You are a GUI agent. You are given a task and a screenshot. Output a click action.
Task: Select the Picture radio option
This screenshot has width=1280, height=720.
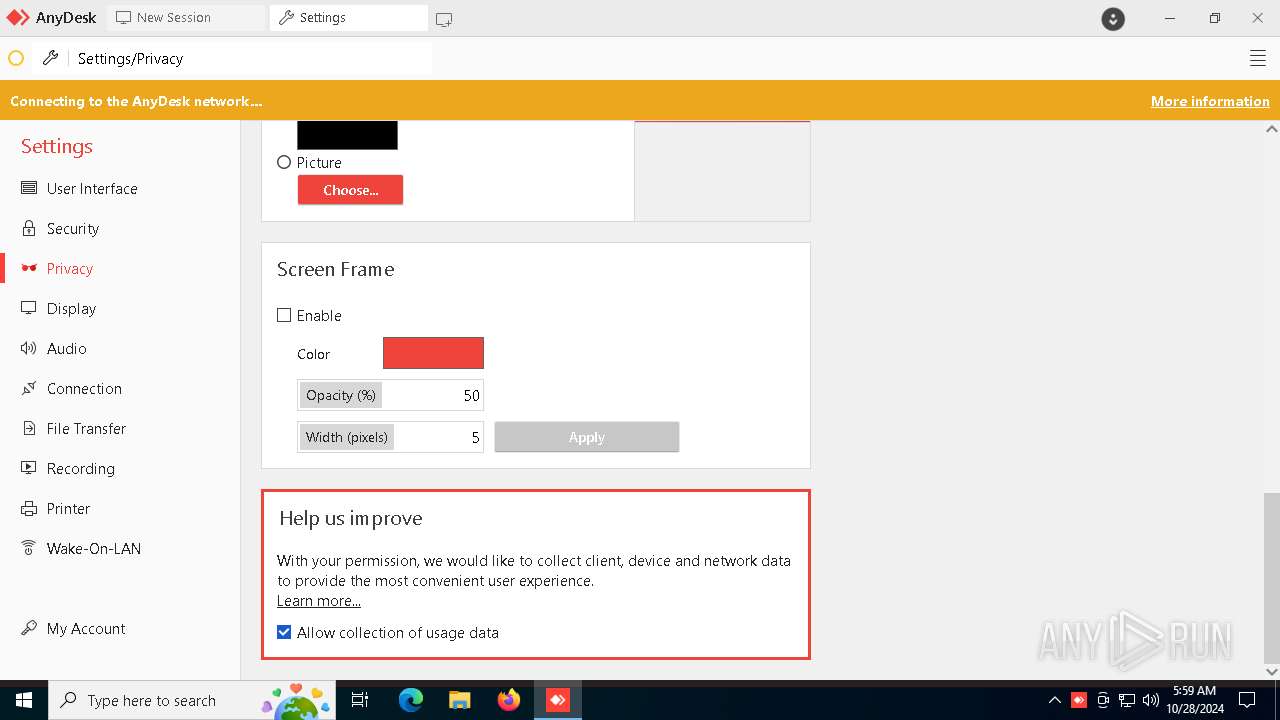pyautogui.click(x=284, y=162)
